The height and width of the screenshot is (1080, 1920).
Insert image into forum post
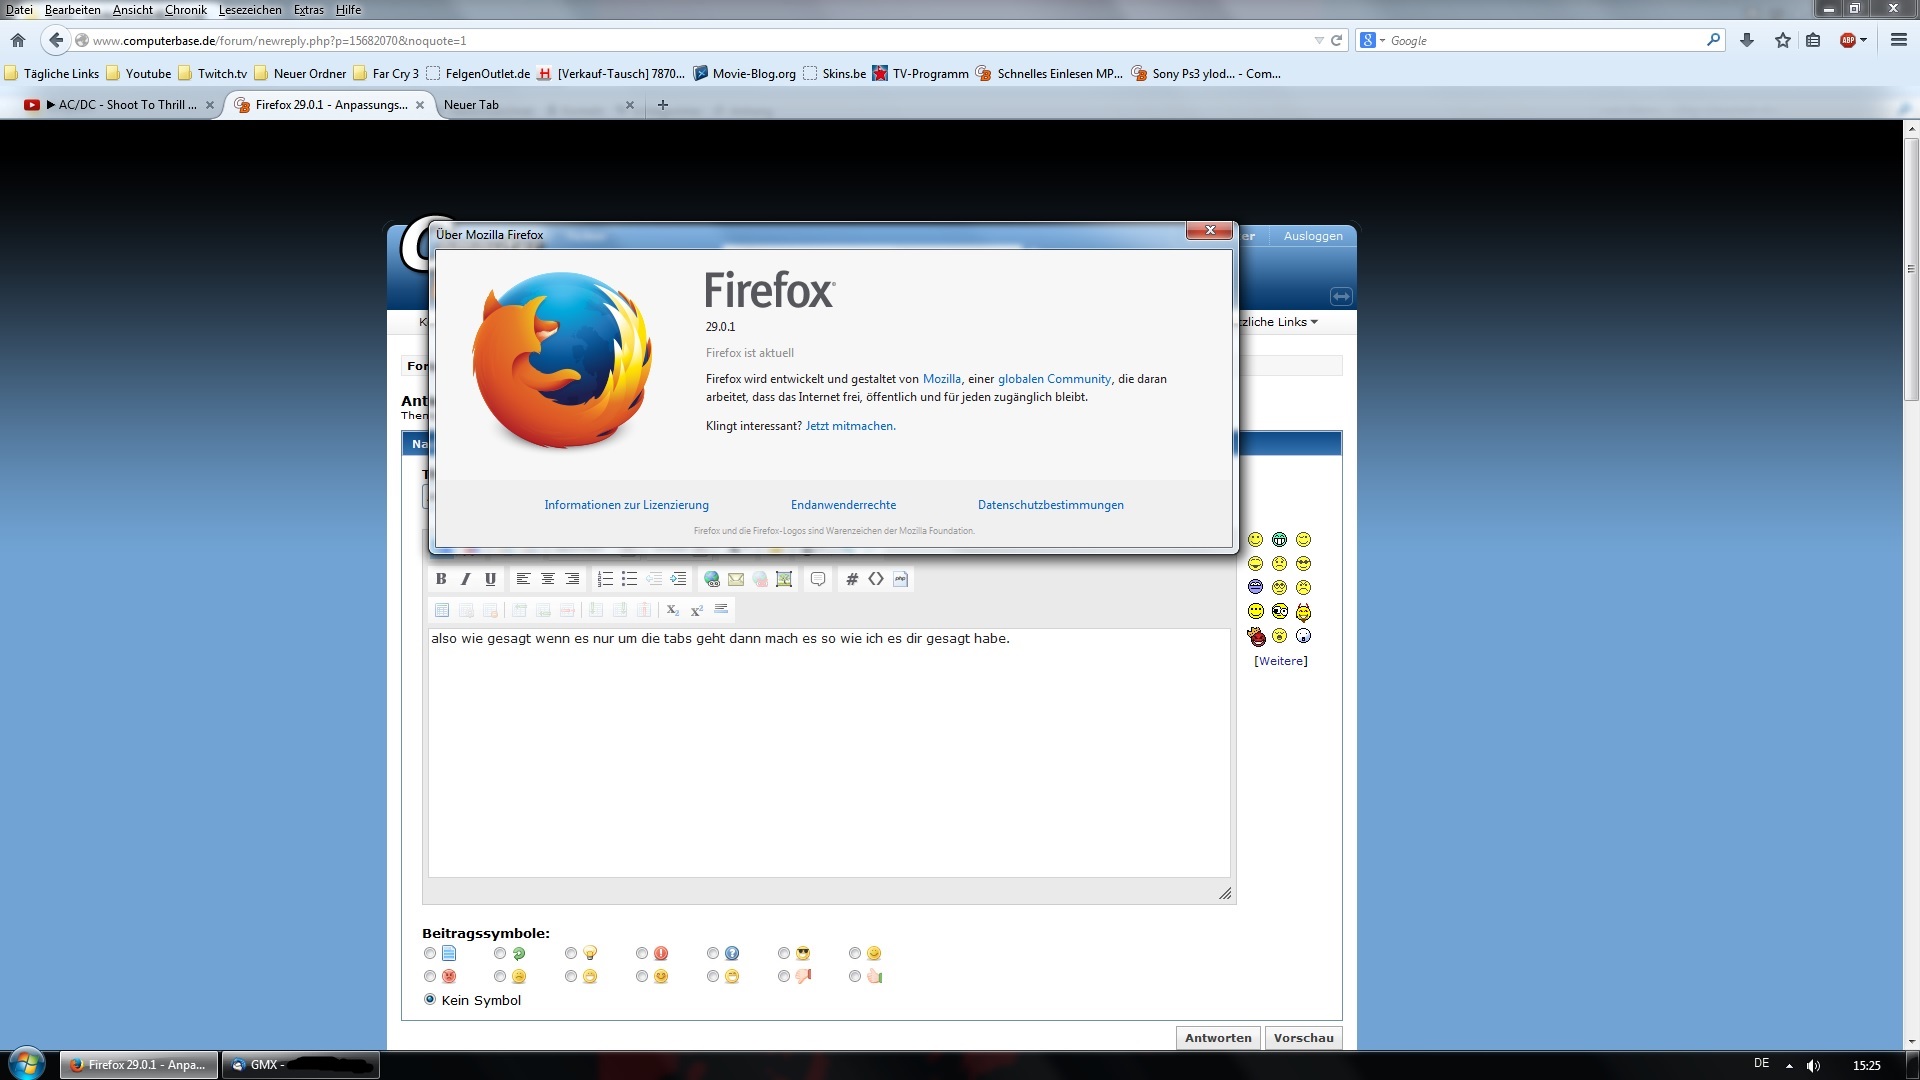click(x=784, y=579)
